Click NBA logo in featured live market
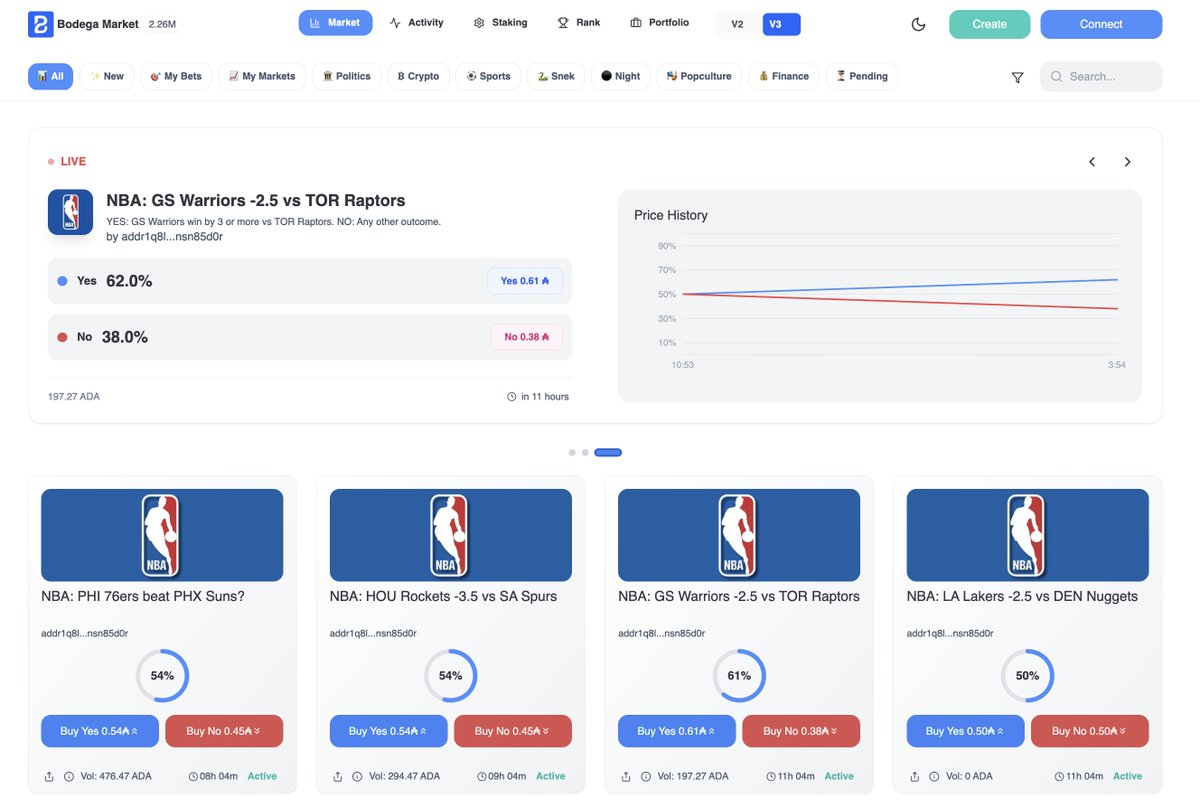This screenshot has height=807, width=1200. (x=70, y=212)
